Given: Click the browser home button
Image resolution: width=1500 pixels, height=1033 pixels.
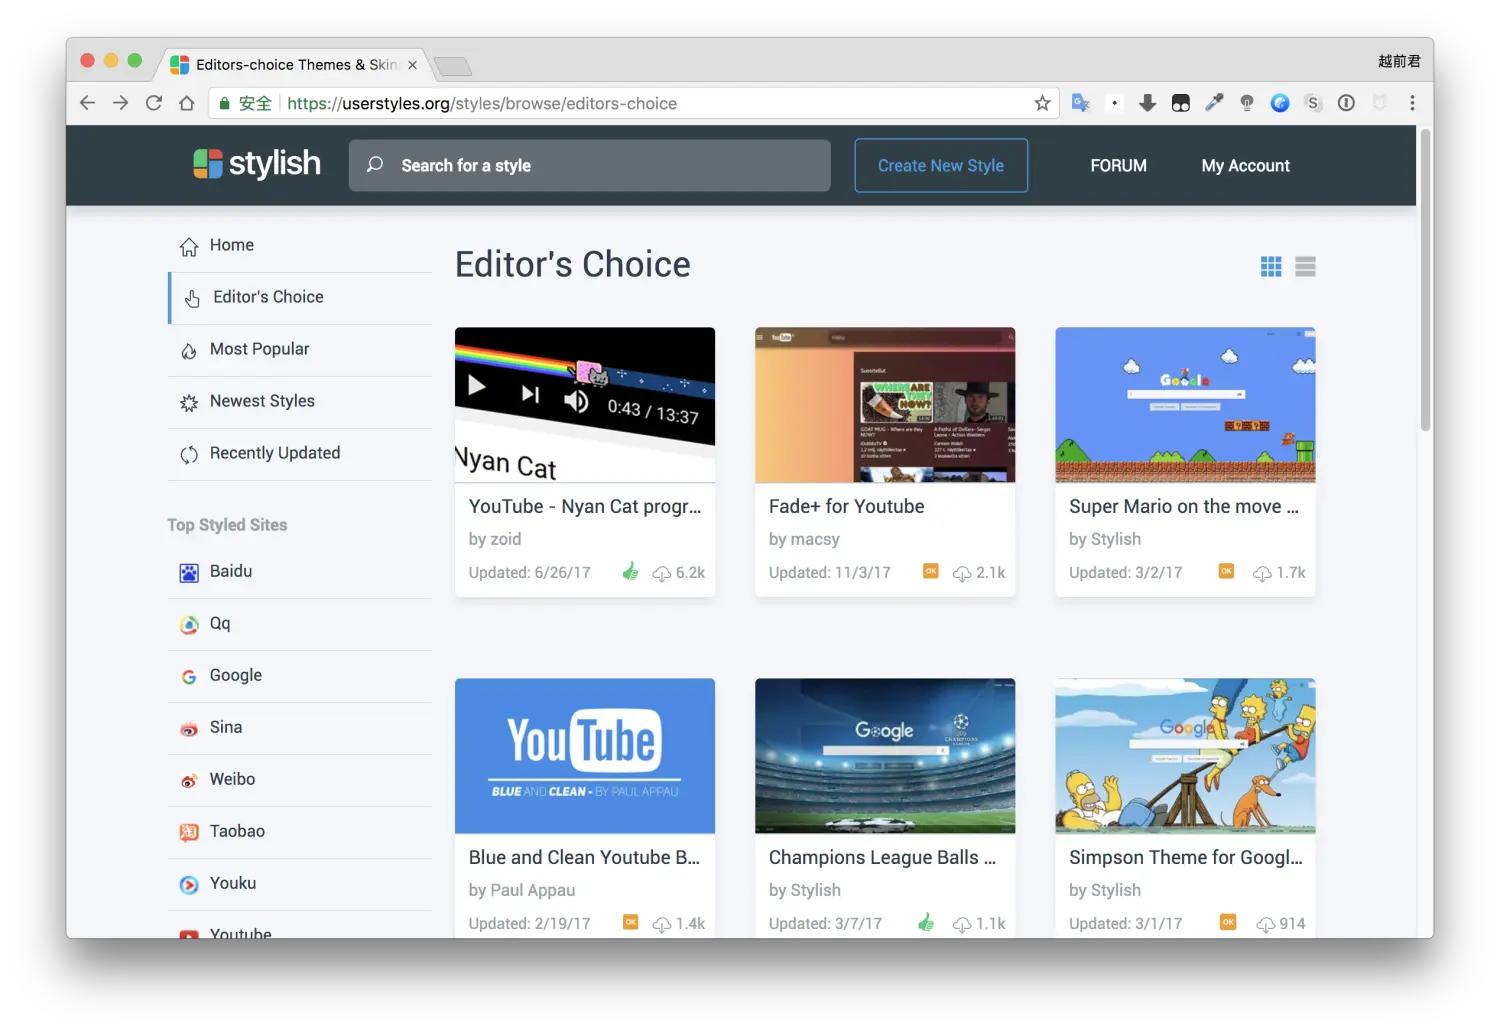Looking at the screenshot, I should point(187,103).
